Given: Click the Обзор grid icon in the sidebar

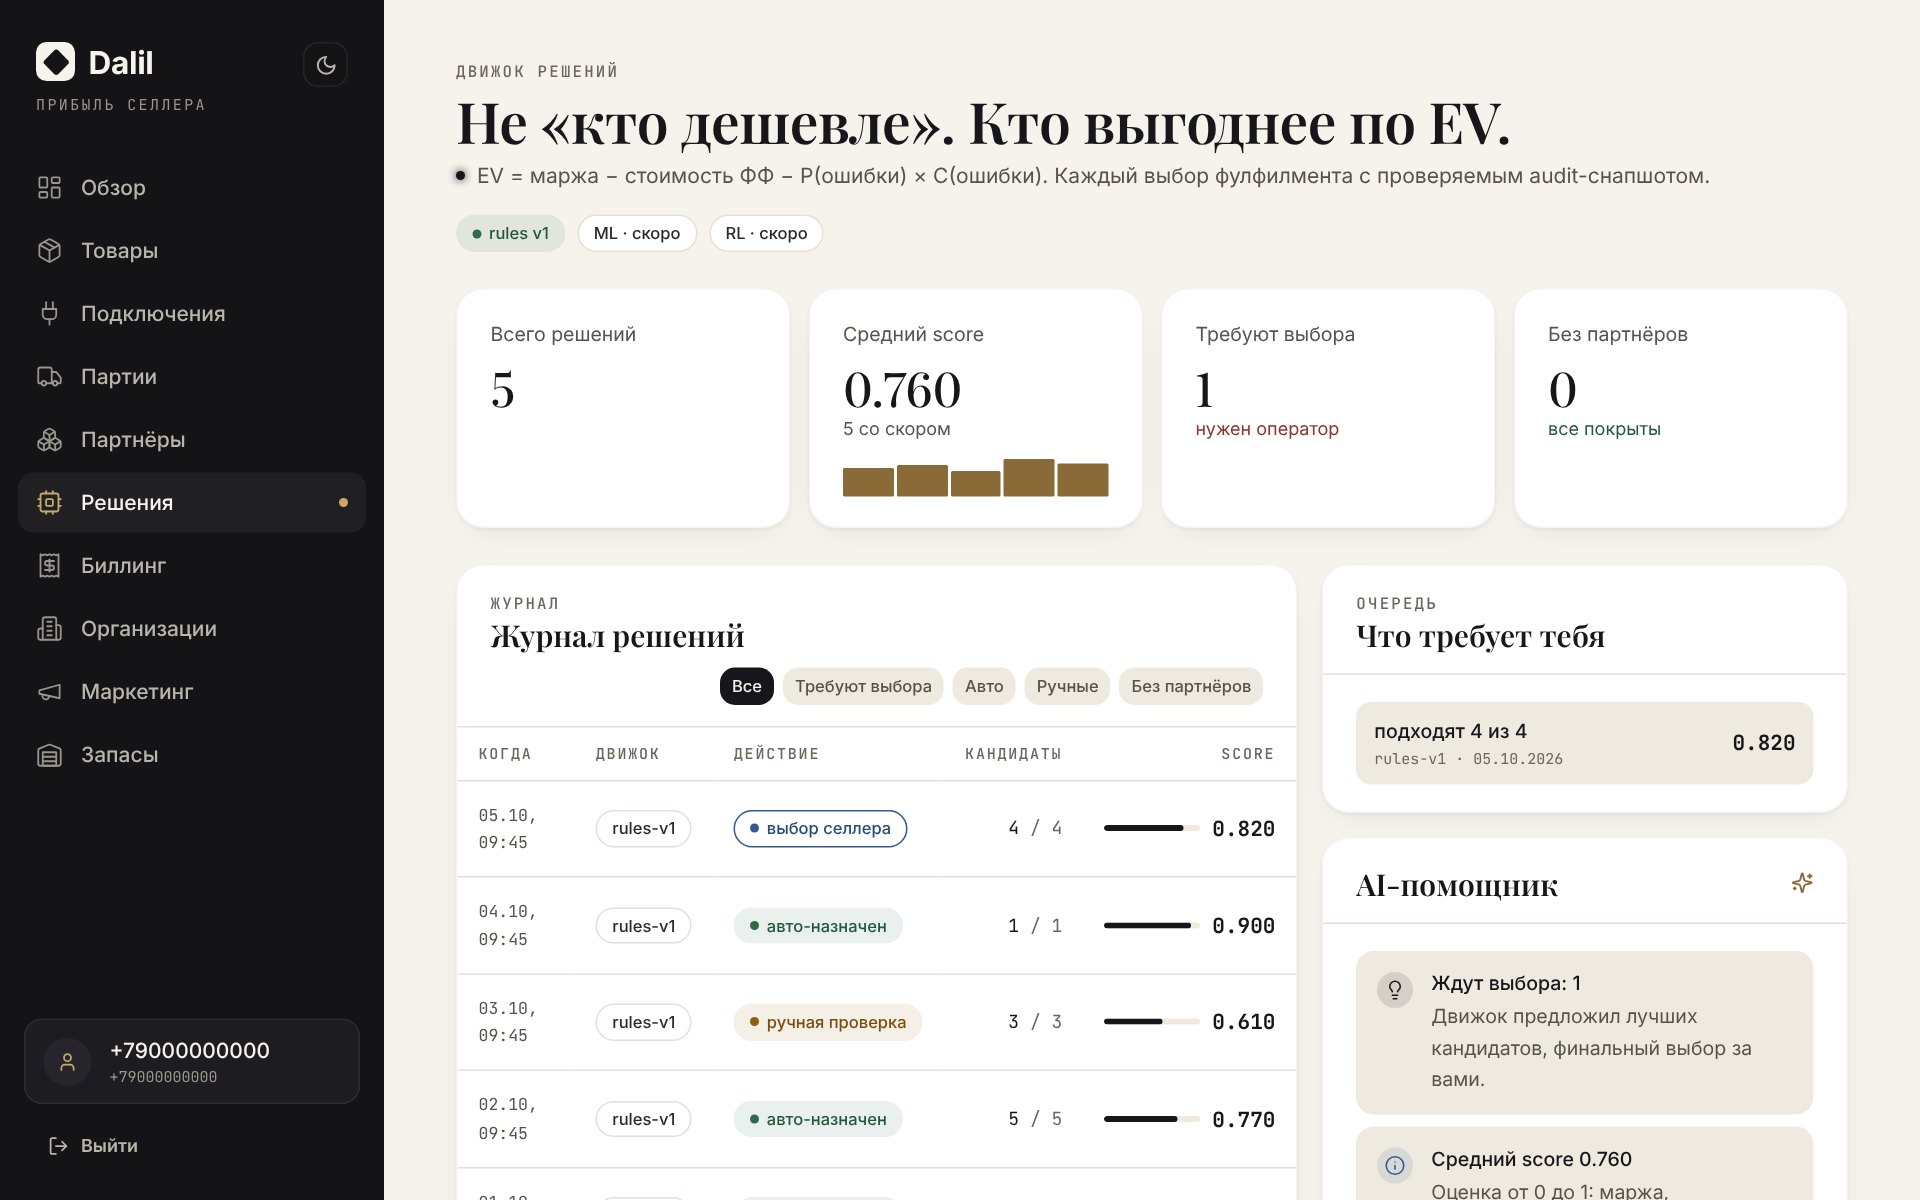Looking at the screenshot, I should tap(49, 187).
